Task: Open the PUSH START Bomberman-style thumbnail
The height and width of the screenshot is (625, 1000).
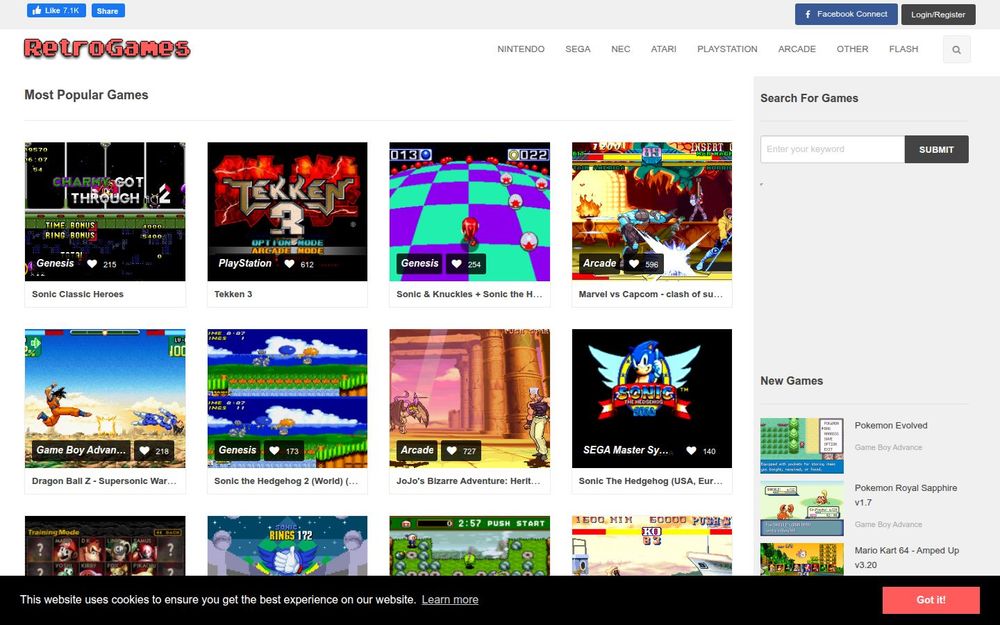Action: [469, 546]
